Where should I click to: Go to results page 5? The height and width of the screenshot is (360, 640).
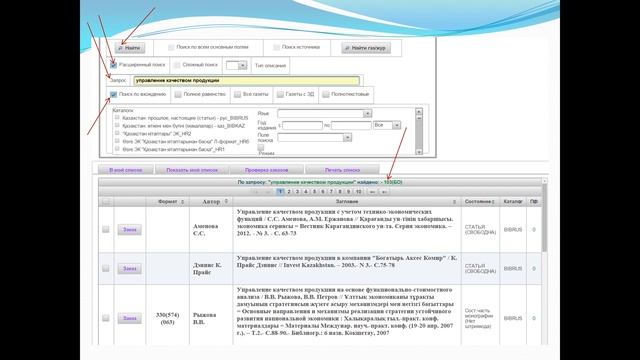(314, 191)
